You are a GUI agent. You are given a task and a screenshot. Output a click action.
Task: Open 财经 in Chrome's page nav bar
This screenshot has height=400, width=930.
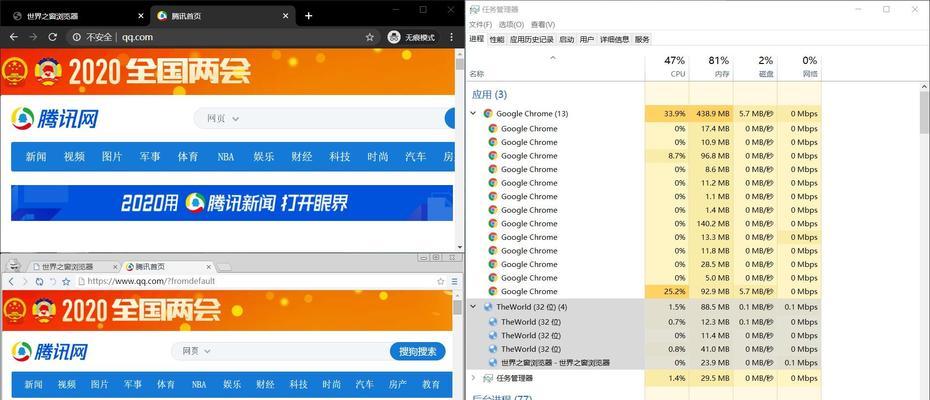[301, 157]
